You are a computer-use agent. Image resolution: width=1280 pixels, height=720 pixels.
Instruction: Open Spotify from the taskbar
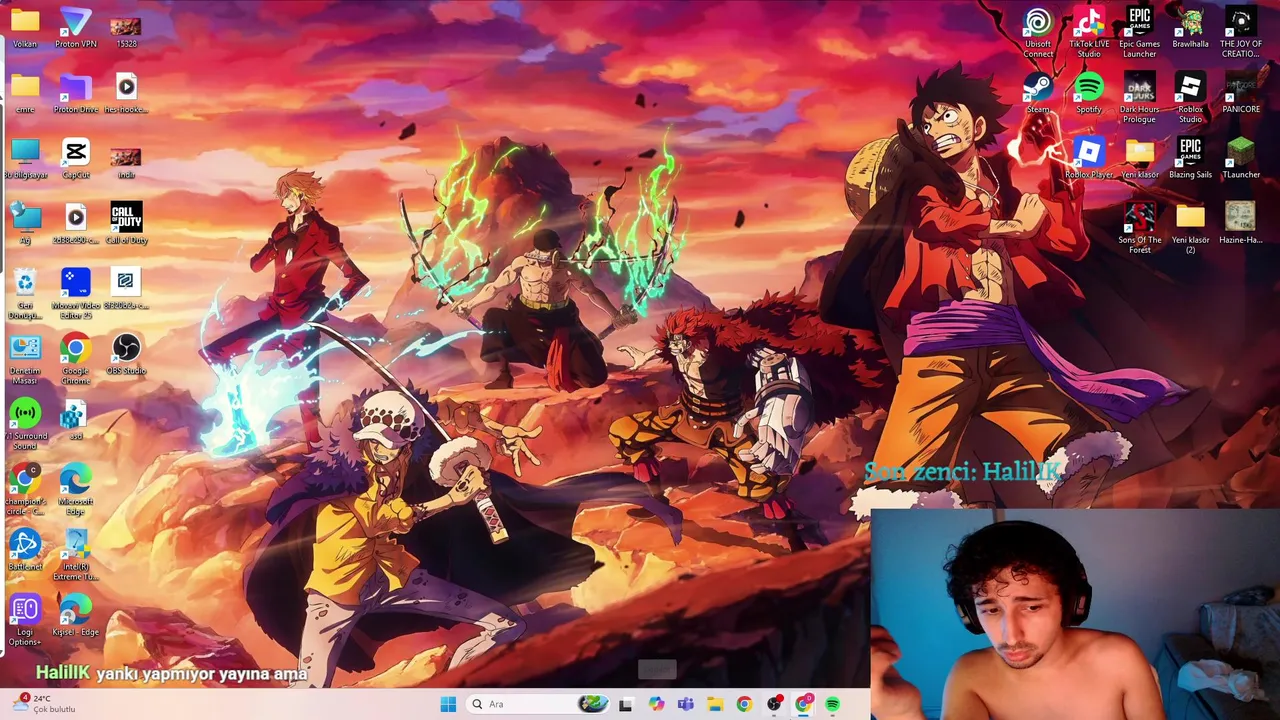[x=832, y=704]
